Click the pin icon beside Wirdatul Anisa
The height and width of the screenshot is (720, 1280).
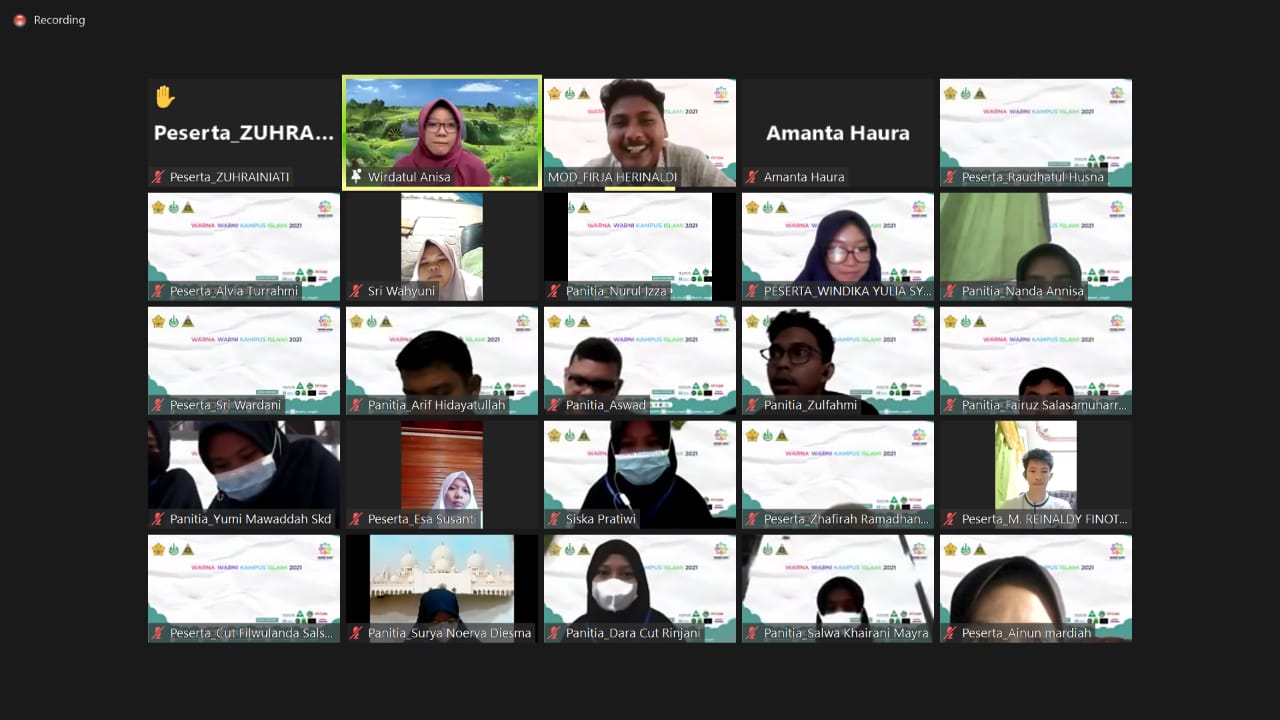[356, 177]
